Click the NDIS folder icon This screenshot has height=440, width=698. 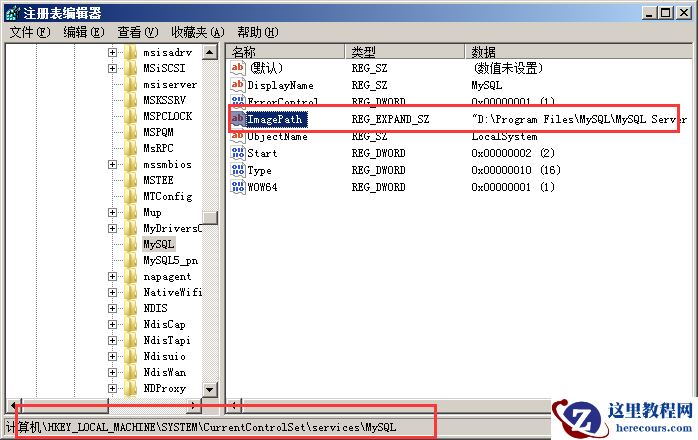click(x=130, y=308)
